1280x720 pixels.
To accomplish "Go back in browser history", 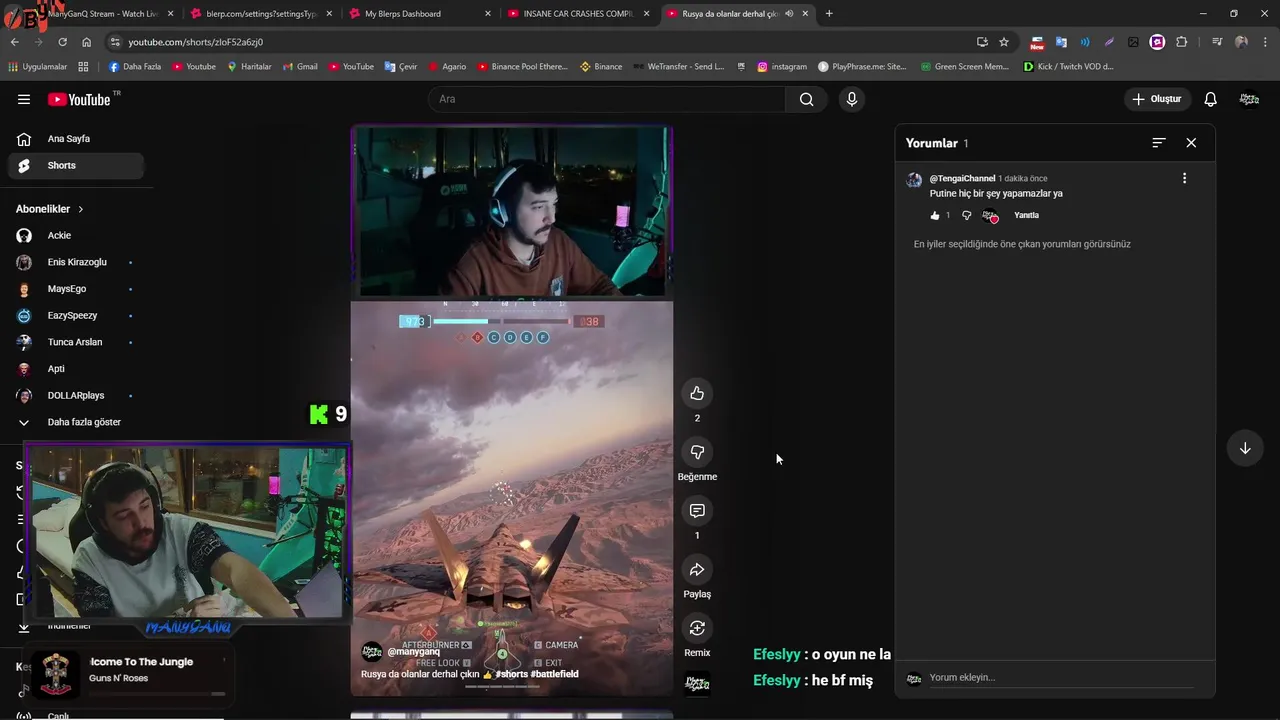I will [x=14, y=42].
